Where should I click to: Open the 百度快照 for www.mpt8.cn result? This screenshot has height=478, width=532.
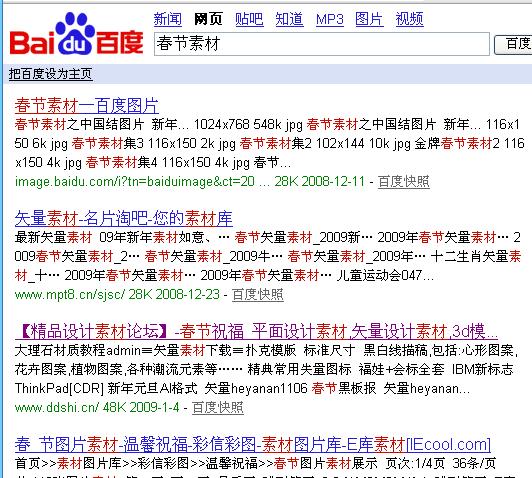(258, 294)
